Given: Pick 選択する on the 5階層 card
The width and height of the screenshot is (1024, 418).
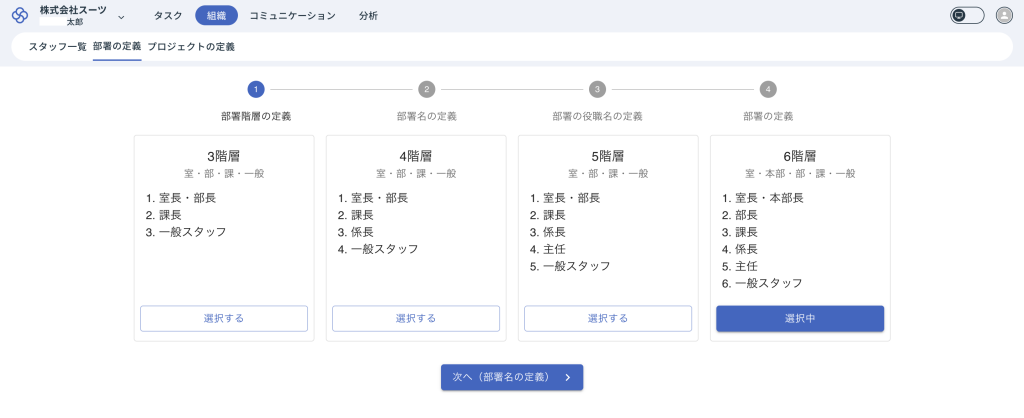Looking at the screenshot, I should [608, 318].
